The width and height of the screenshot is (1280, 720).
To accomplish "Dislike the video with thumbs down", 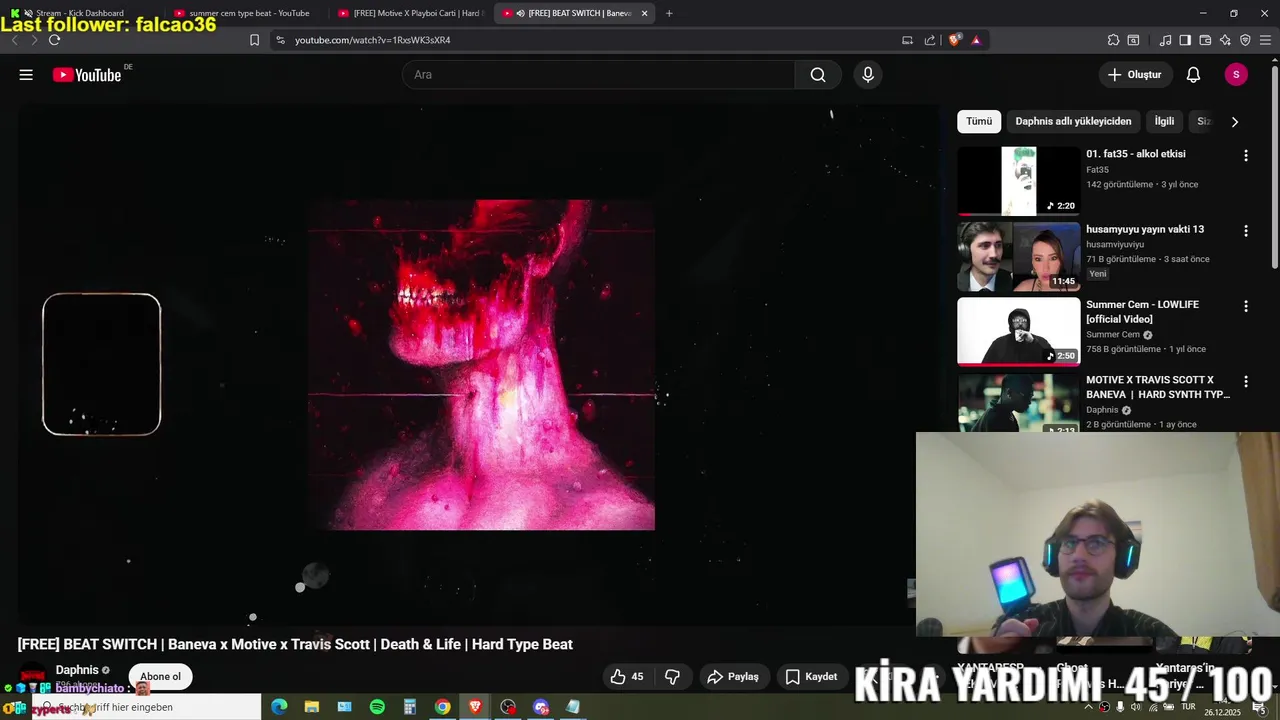I will click(x=673, y=677).
